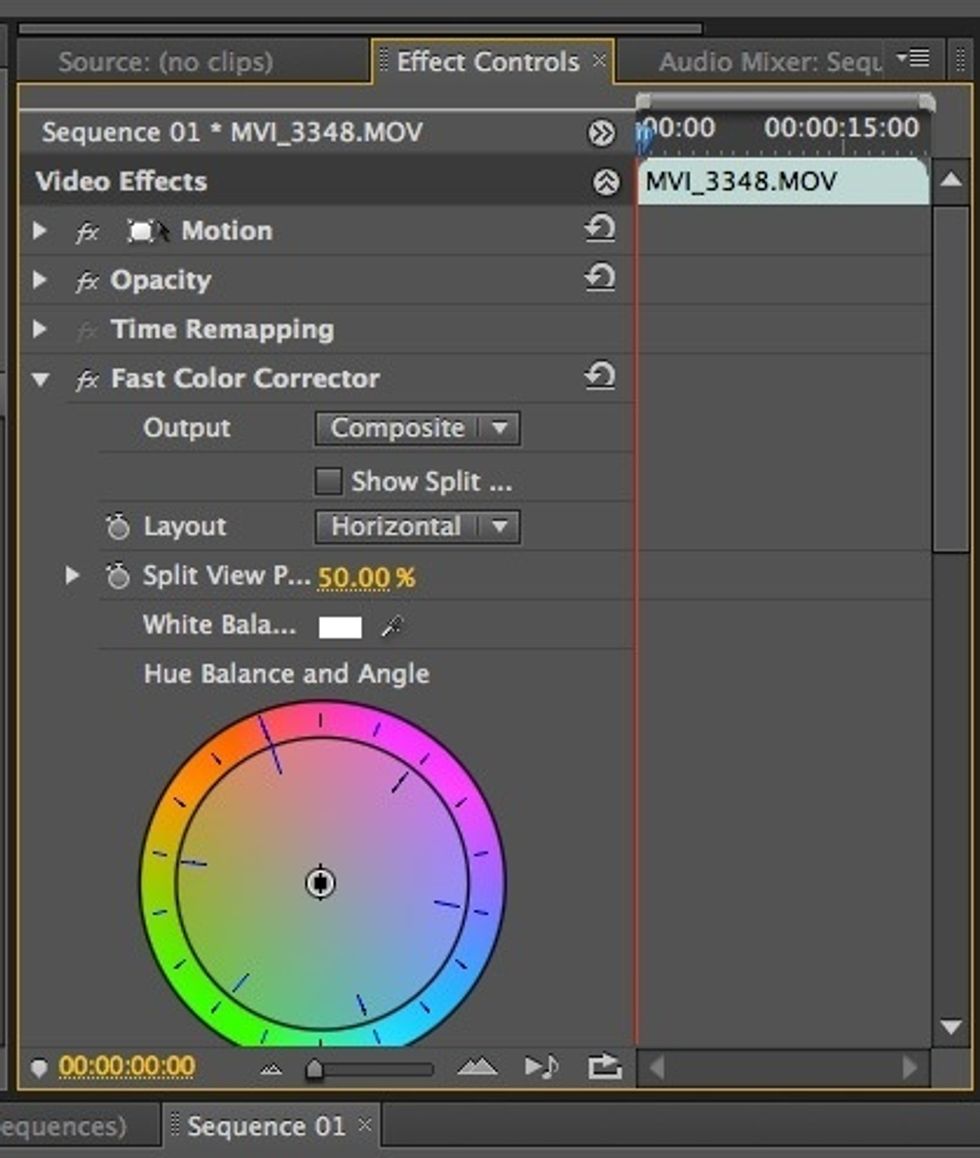
Task: Reset the Motion effect to defaults
Action: (x=599, y=231)
